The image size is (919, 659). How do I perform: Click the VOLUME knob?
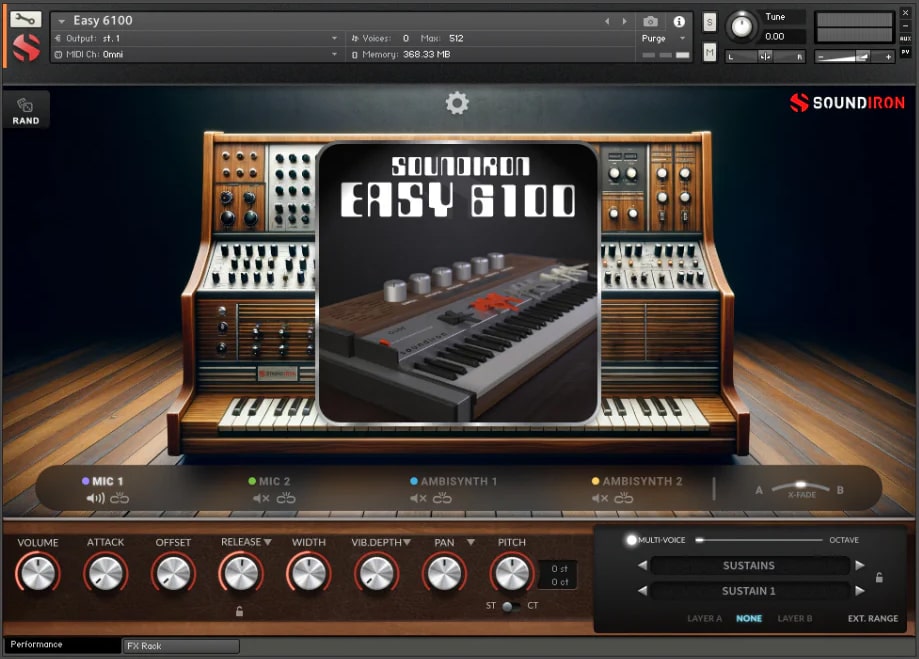[38, 573]
